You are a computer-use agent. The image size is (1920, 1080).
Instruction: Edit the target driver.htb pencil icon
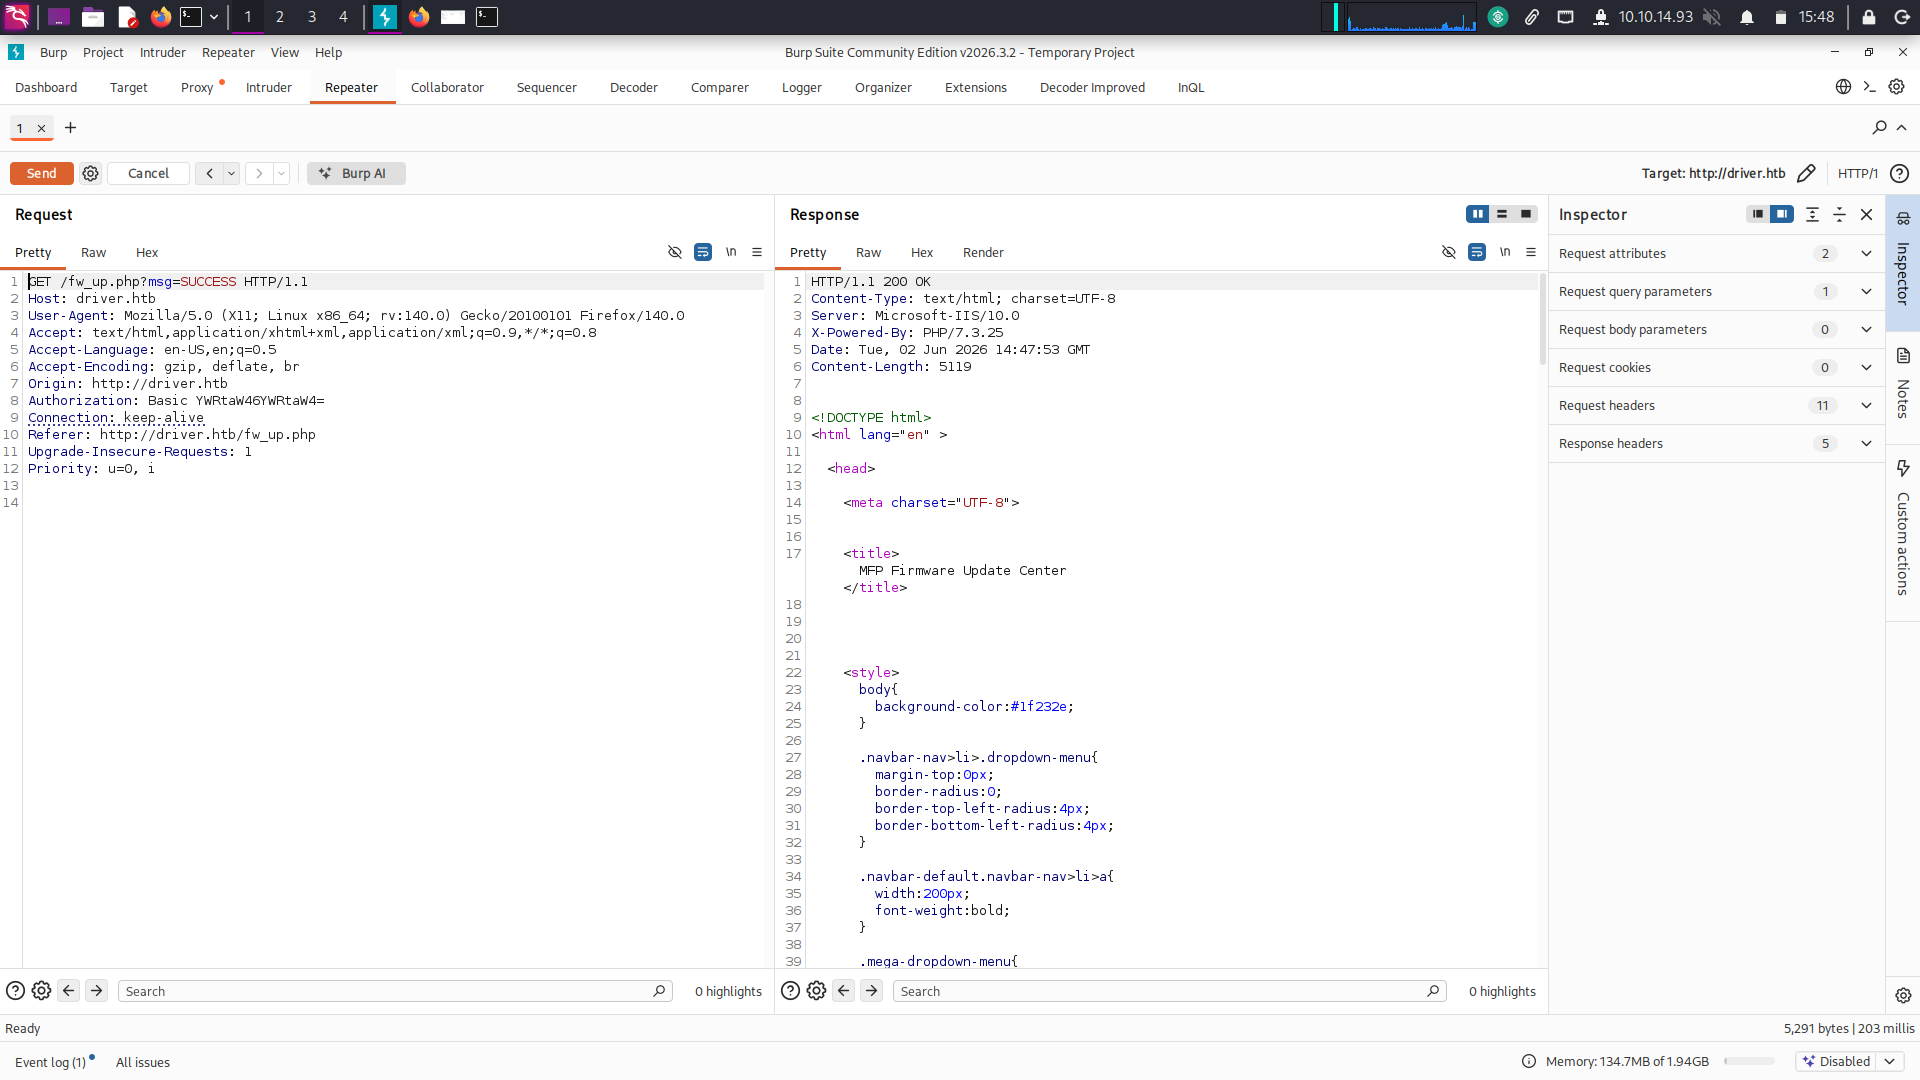(1806, 173)
